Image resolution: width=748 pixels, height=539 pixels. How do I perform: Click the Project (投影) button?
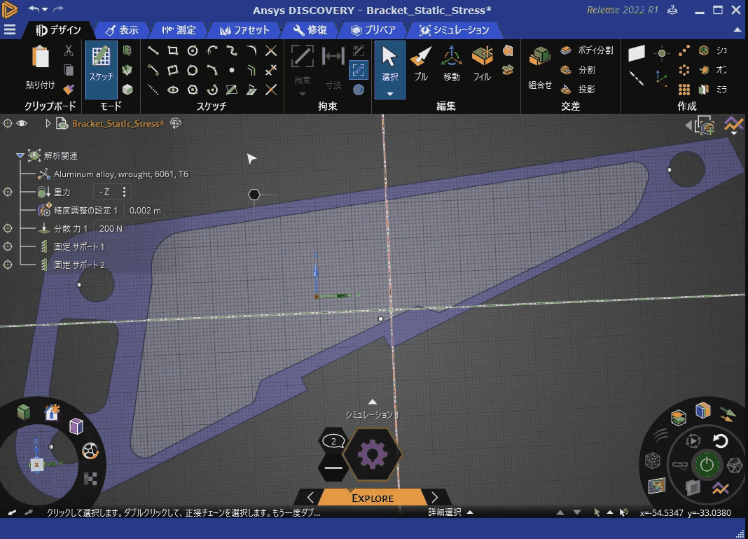578,89
